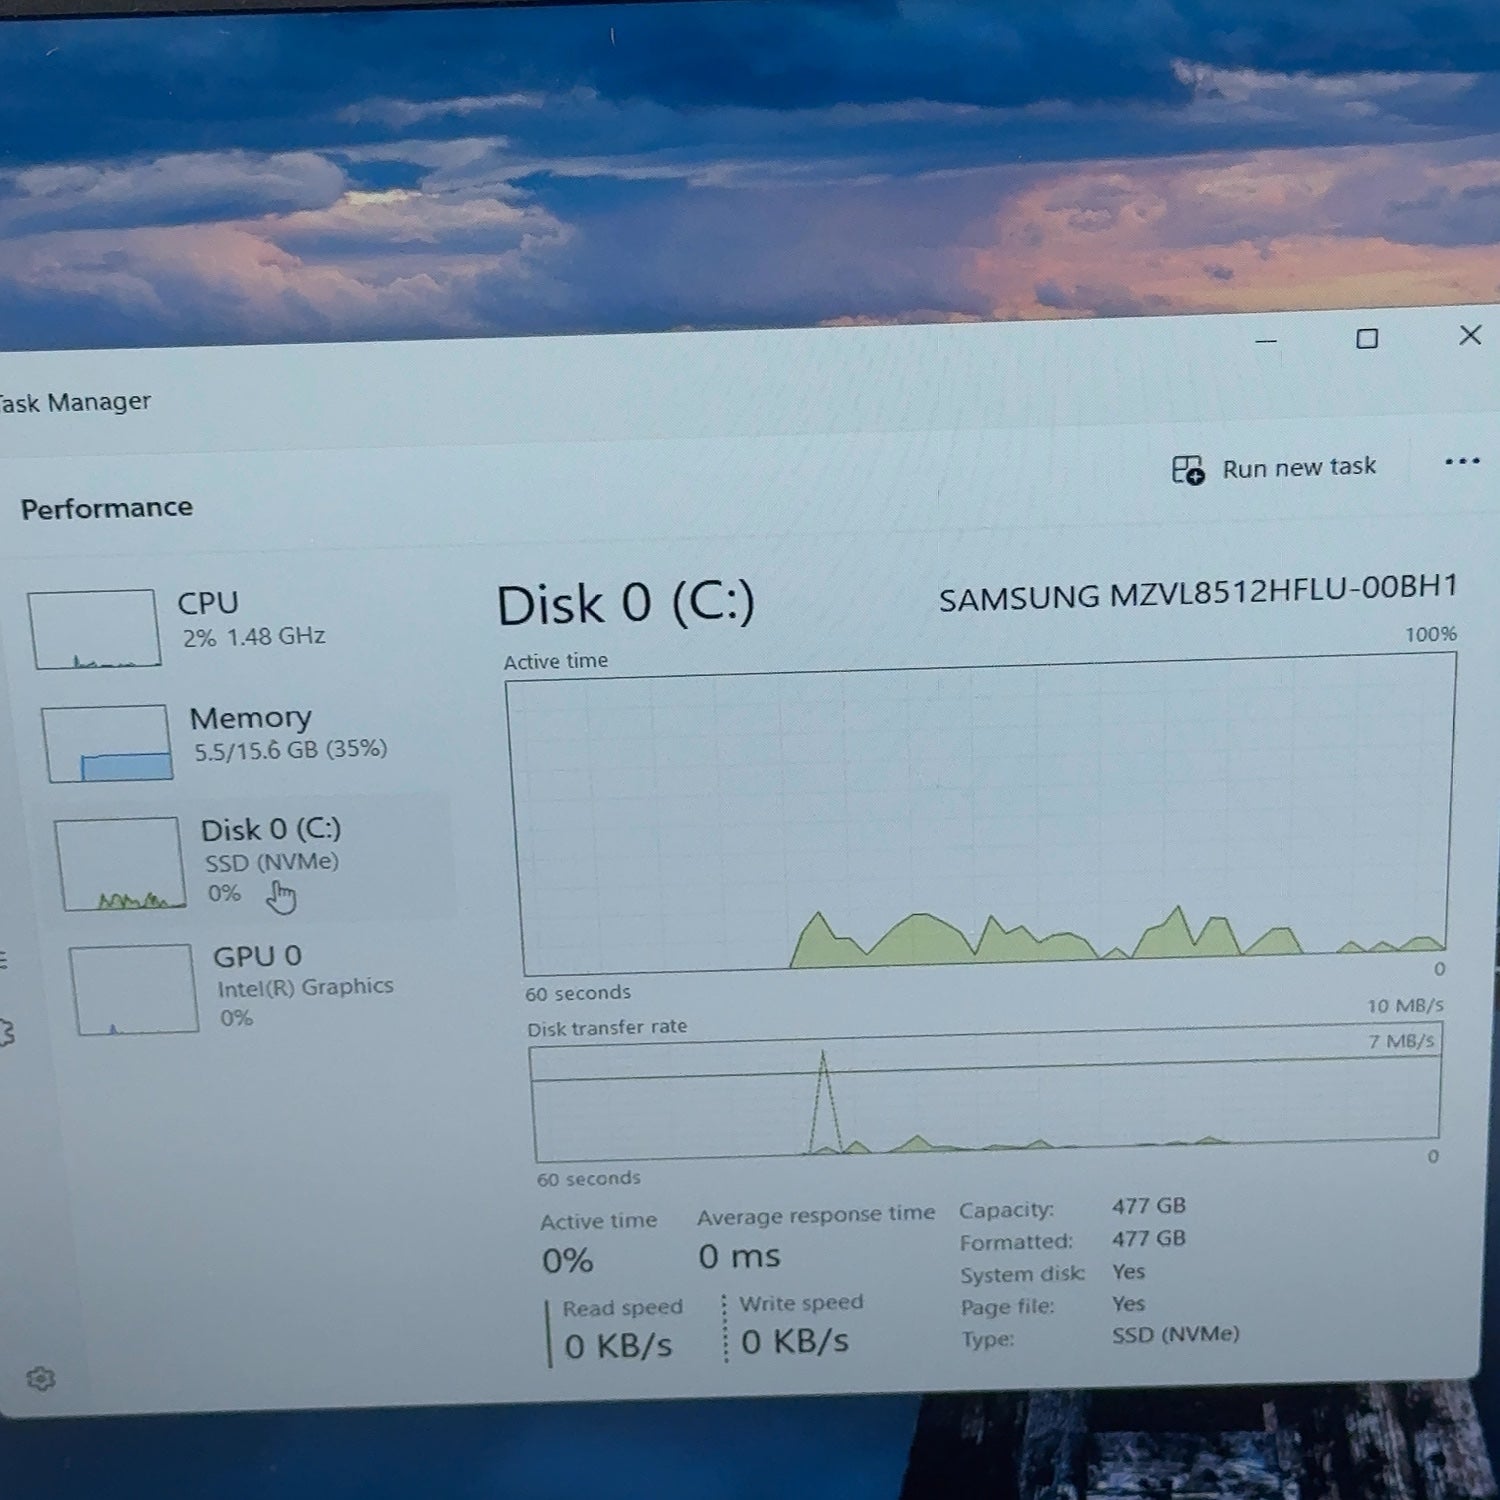This screenshot has height=1500, width=1500.
Task: Select GPU 0 Intel(R) Graphics entry
Action: (260, 988)
